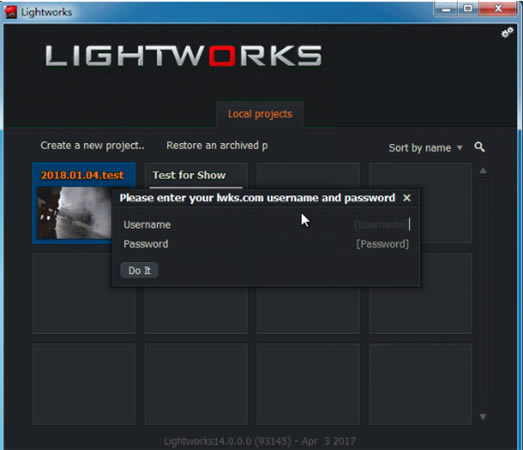Image resolution: width=523 pixels, height=450 pixels.
Task: Select the Test for Show project
Action: pyautogui.click(x=189, y=175)
